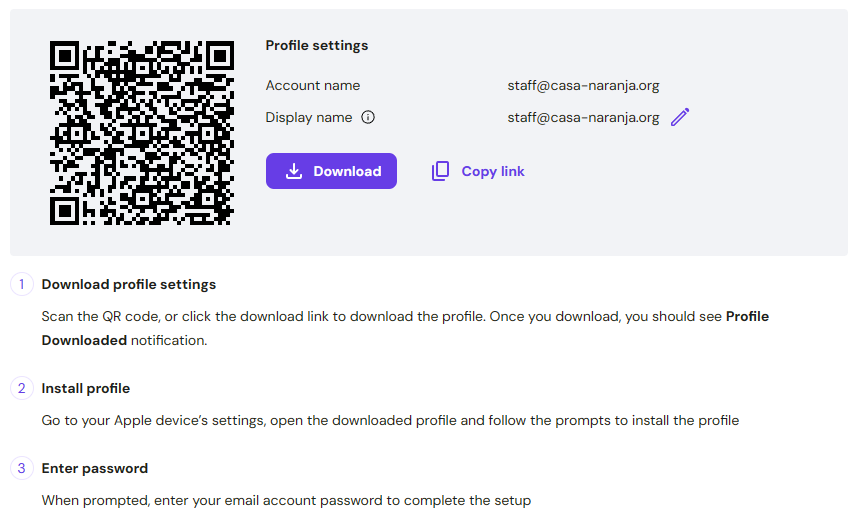Click the QR code image
859x522 pixels.
coord(142,133)
